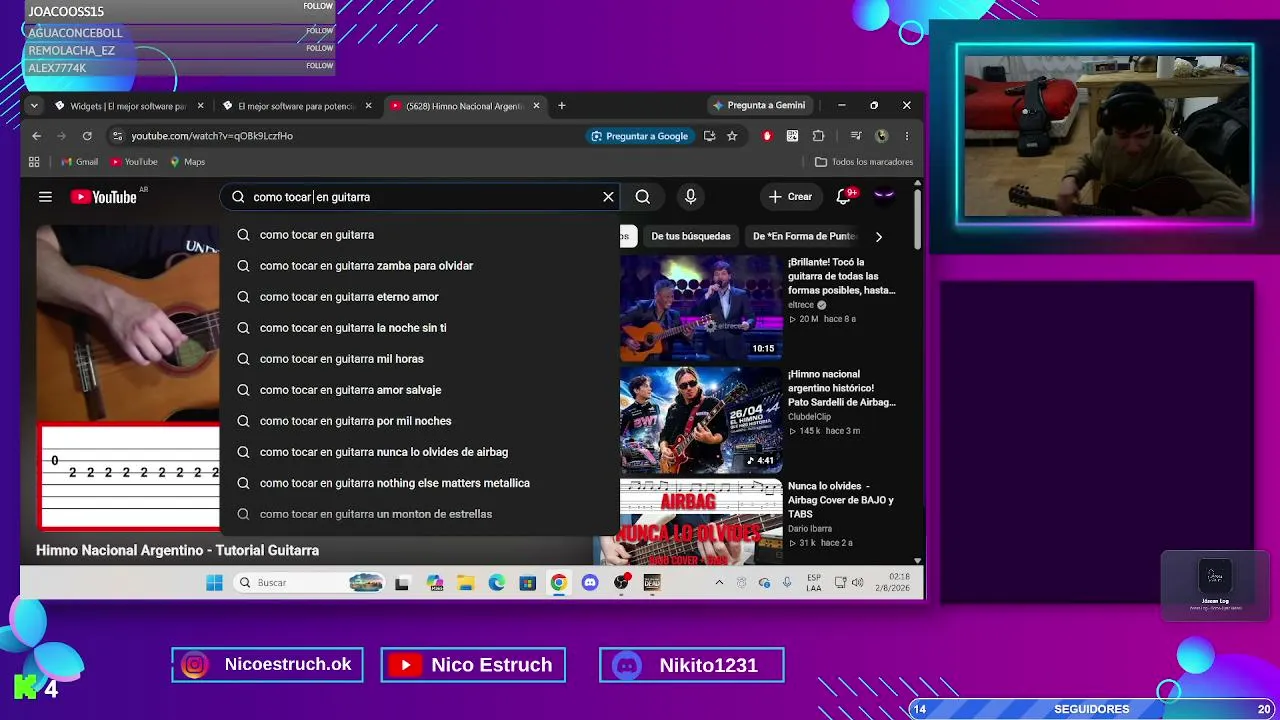Screen dimensions: 1280x720
Task: Go to the YouTube home logo
Action: click(104, 197)
